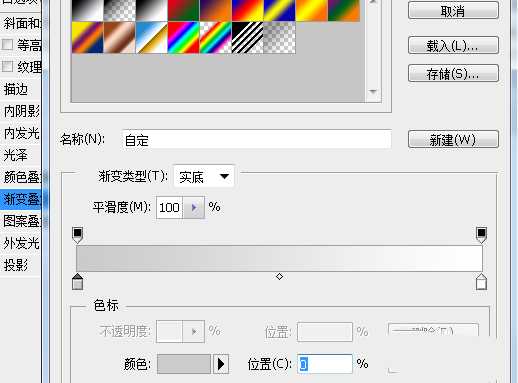Viewport: 518px width, 383px height.
Task: Select 斜面和浮雕 in the style list
Action: tap(22, 23)
